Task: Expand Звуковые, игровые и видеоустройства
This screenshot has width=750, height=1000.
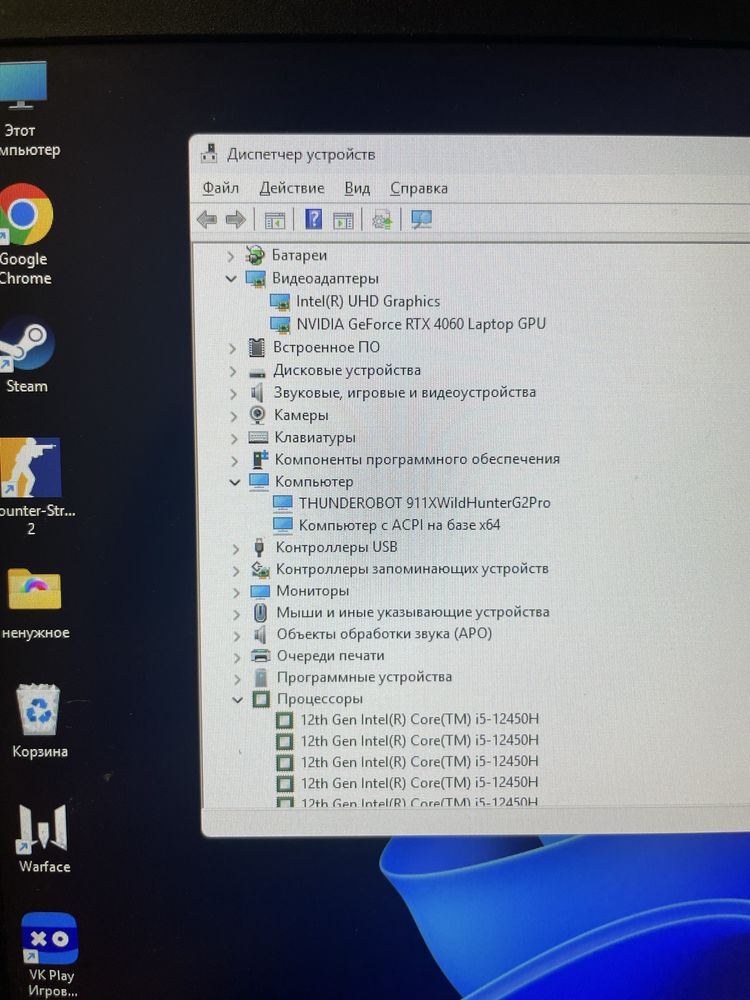Action: (x=233, y=393)
